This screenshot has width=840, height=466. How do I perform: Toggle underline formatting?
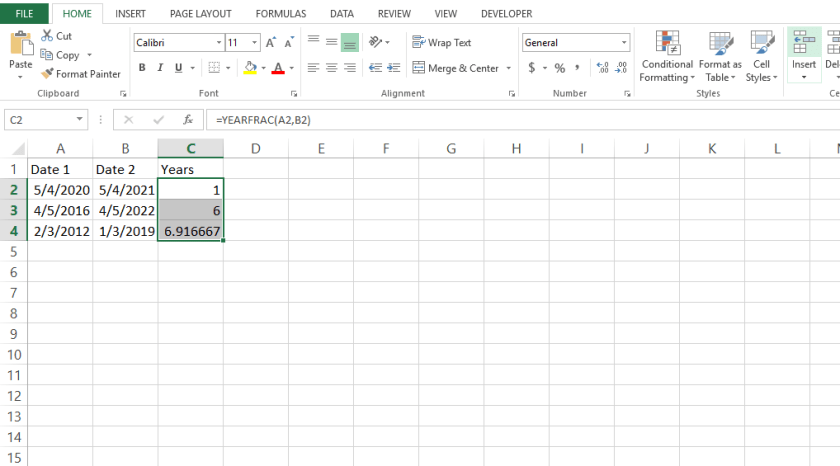(x=178, y=68)
